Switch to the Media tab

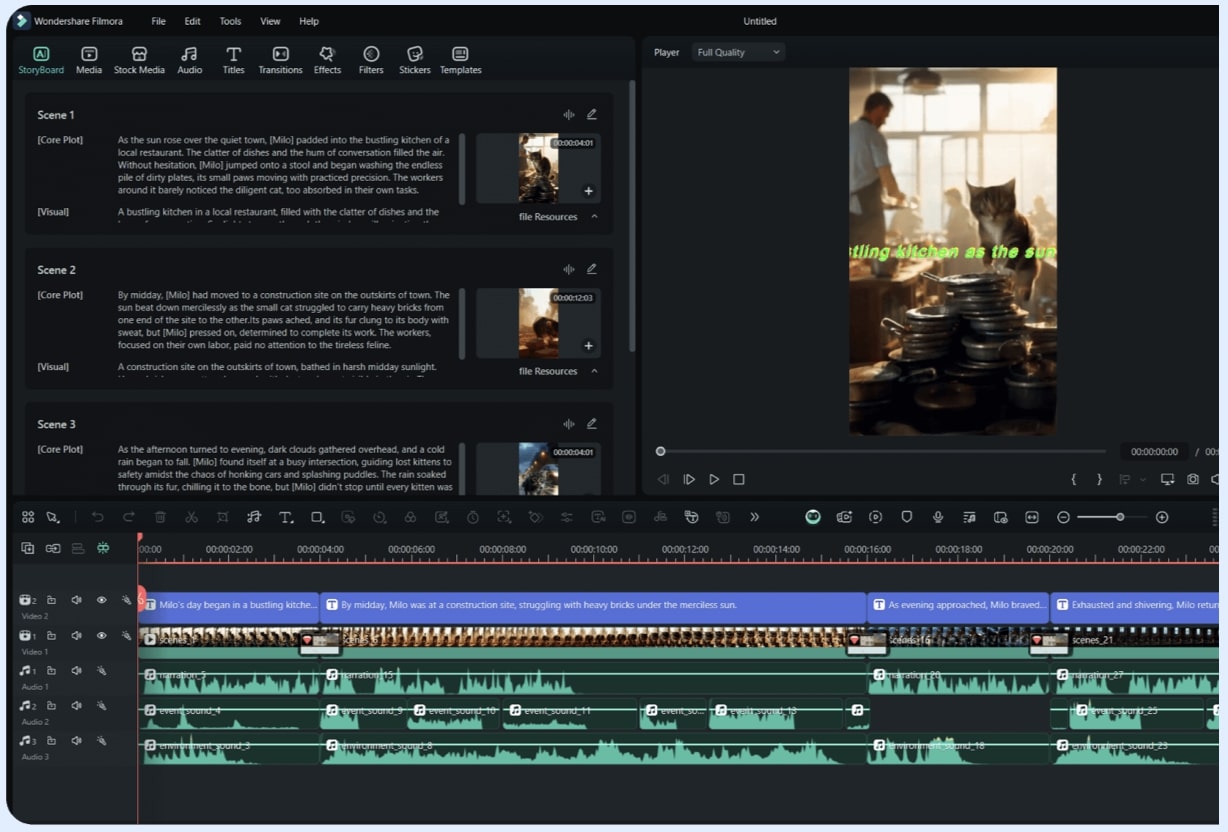coord(89,60)
